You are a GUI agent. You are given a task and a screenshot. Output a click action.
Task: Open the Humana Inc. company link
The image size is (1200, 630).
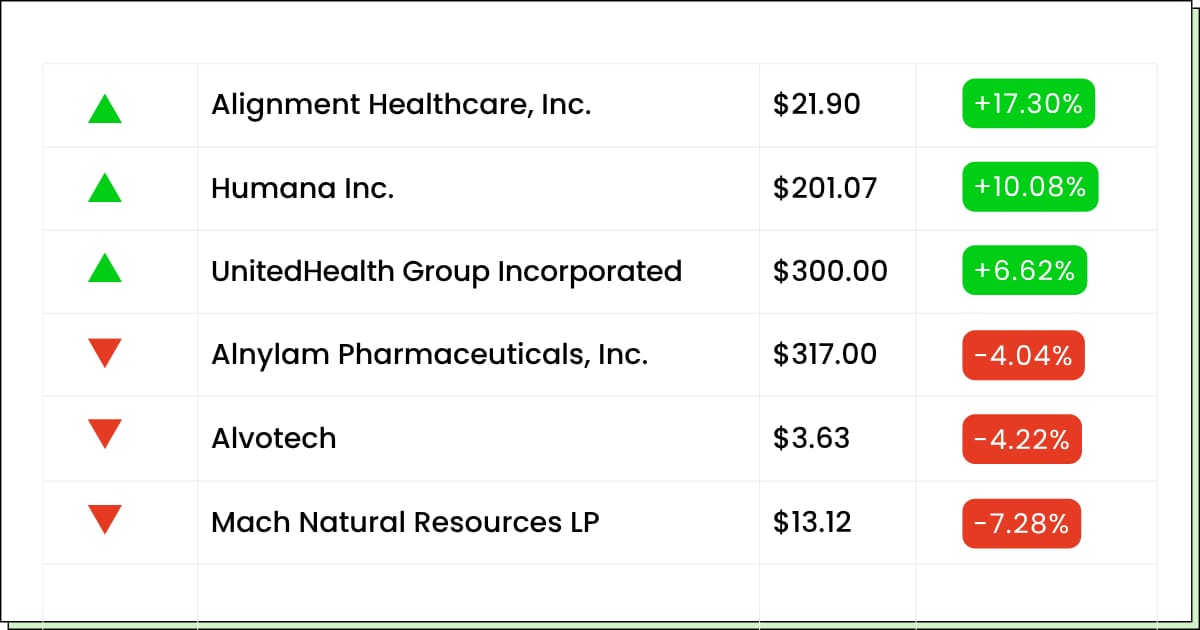coord(302,188)
